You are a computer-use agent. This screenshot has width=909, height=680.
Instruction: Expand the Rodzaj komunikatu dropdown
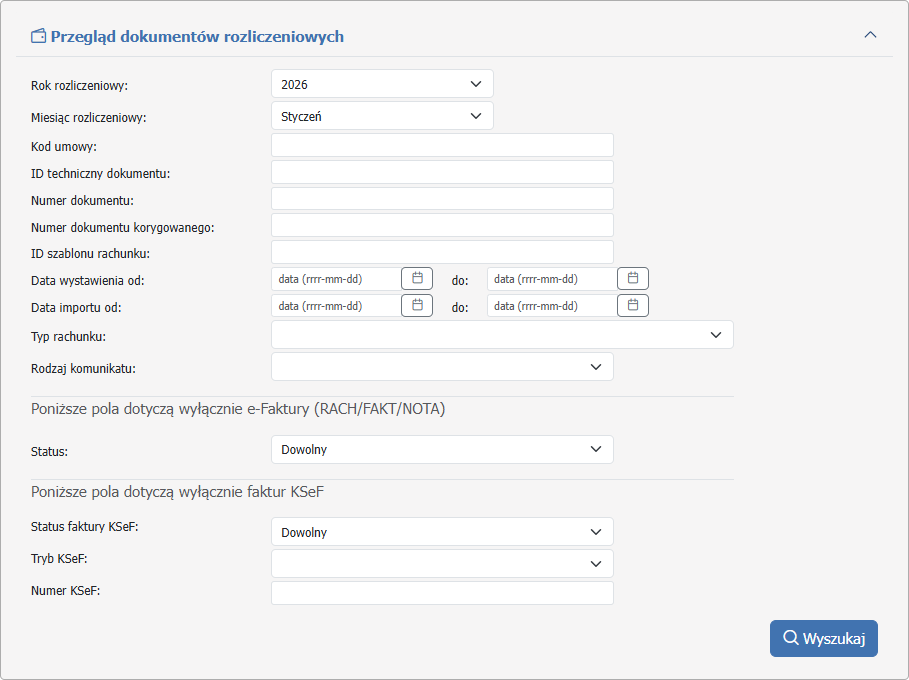click(x=442, y=367)
